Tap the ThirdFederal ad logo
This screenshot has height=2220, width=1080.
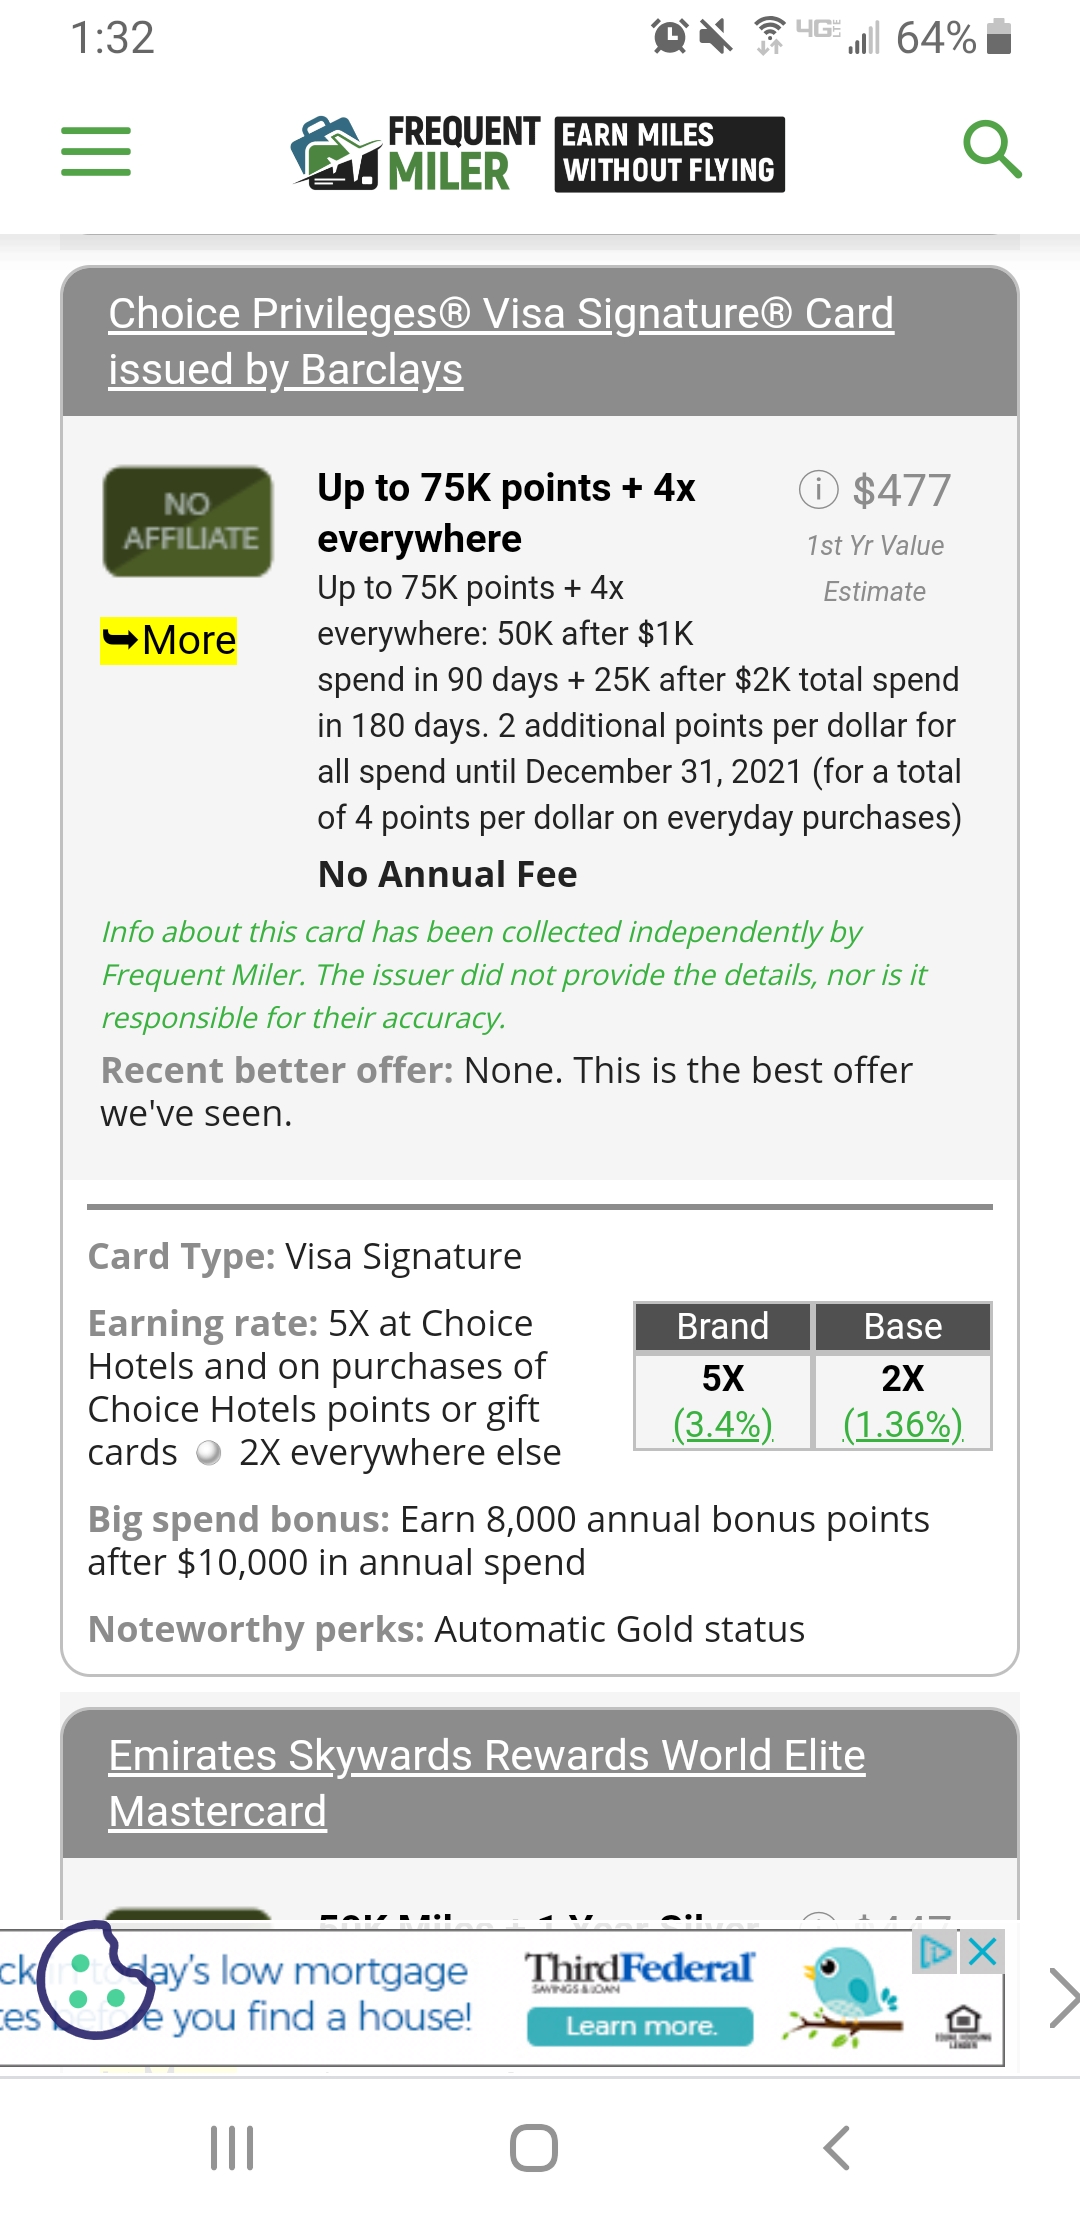pyautogui.click(x=639, y=1969)
